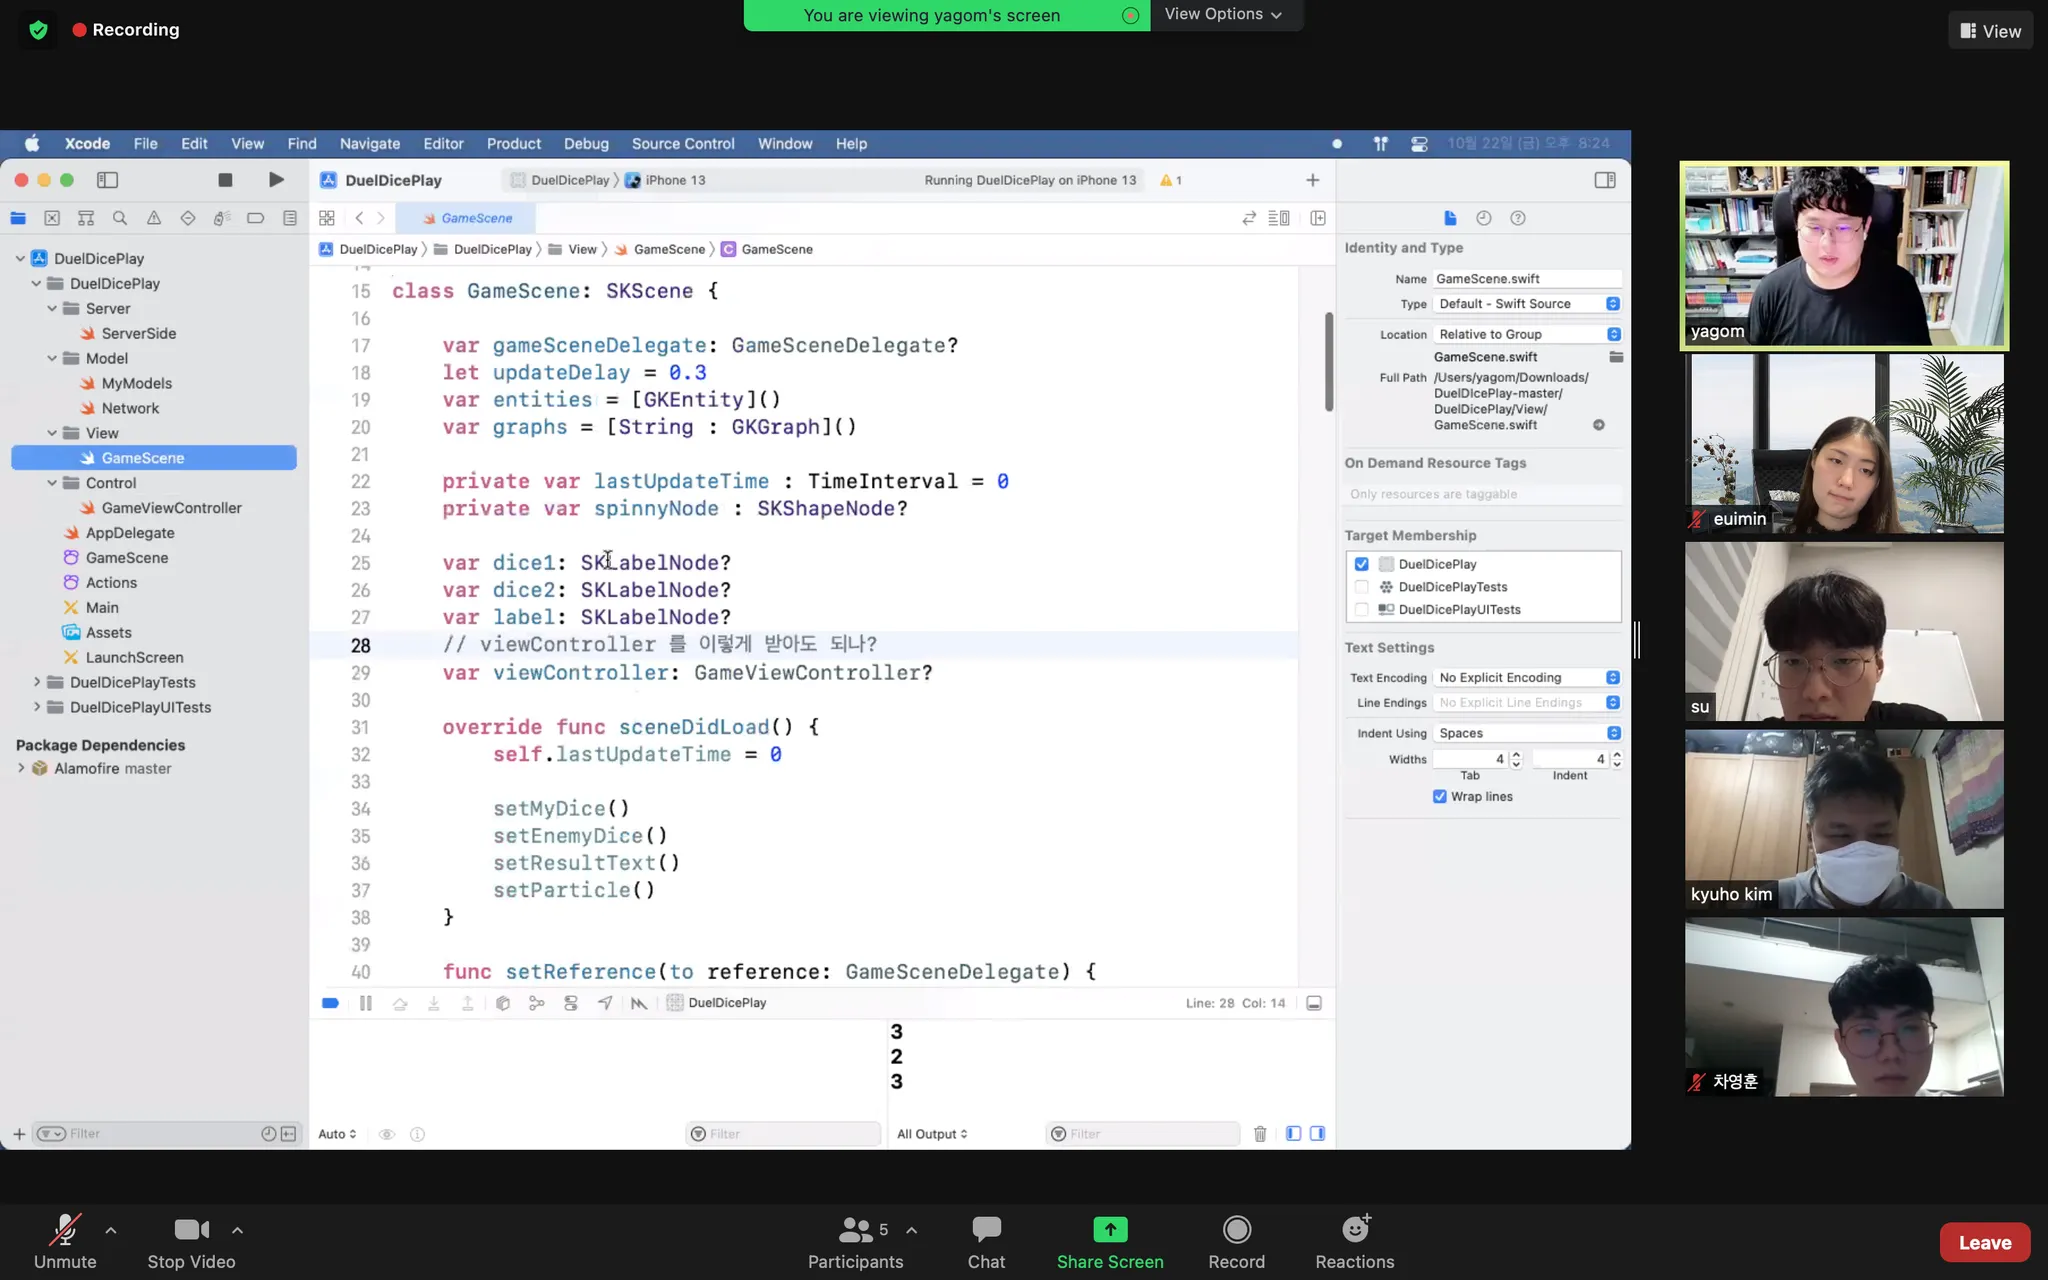This screenshot has width=2048, height=1280.
Task: Click the trash icon to clear console
Action: pos(1260,1134)
